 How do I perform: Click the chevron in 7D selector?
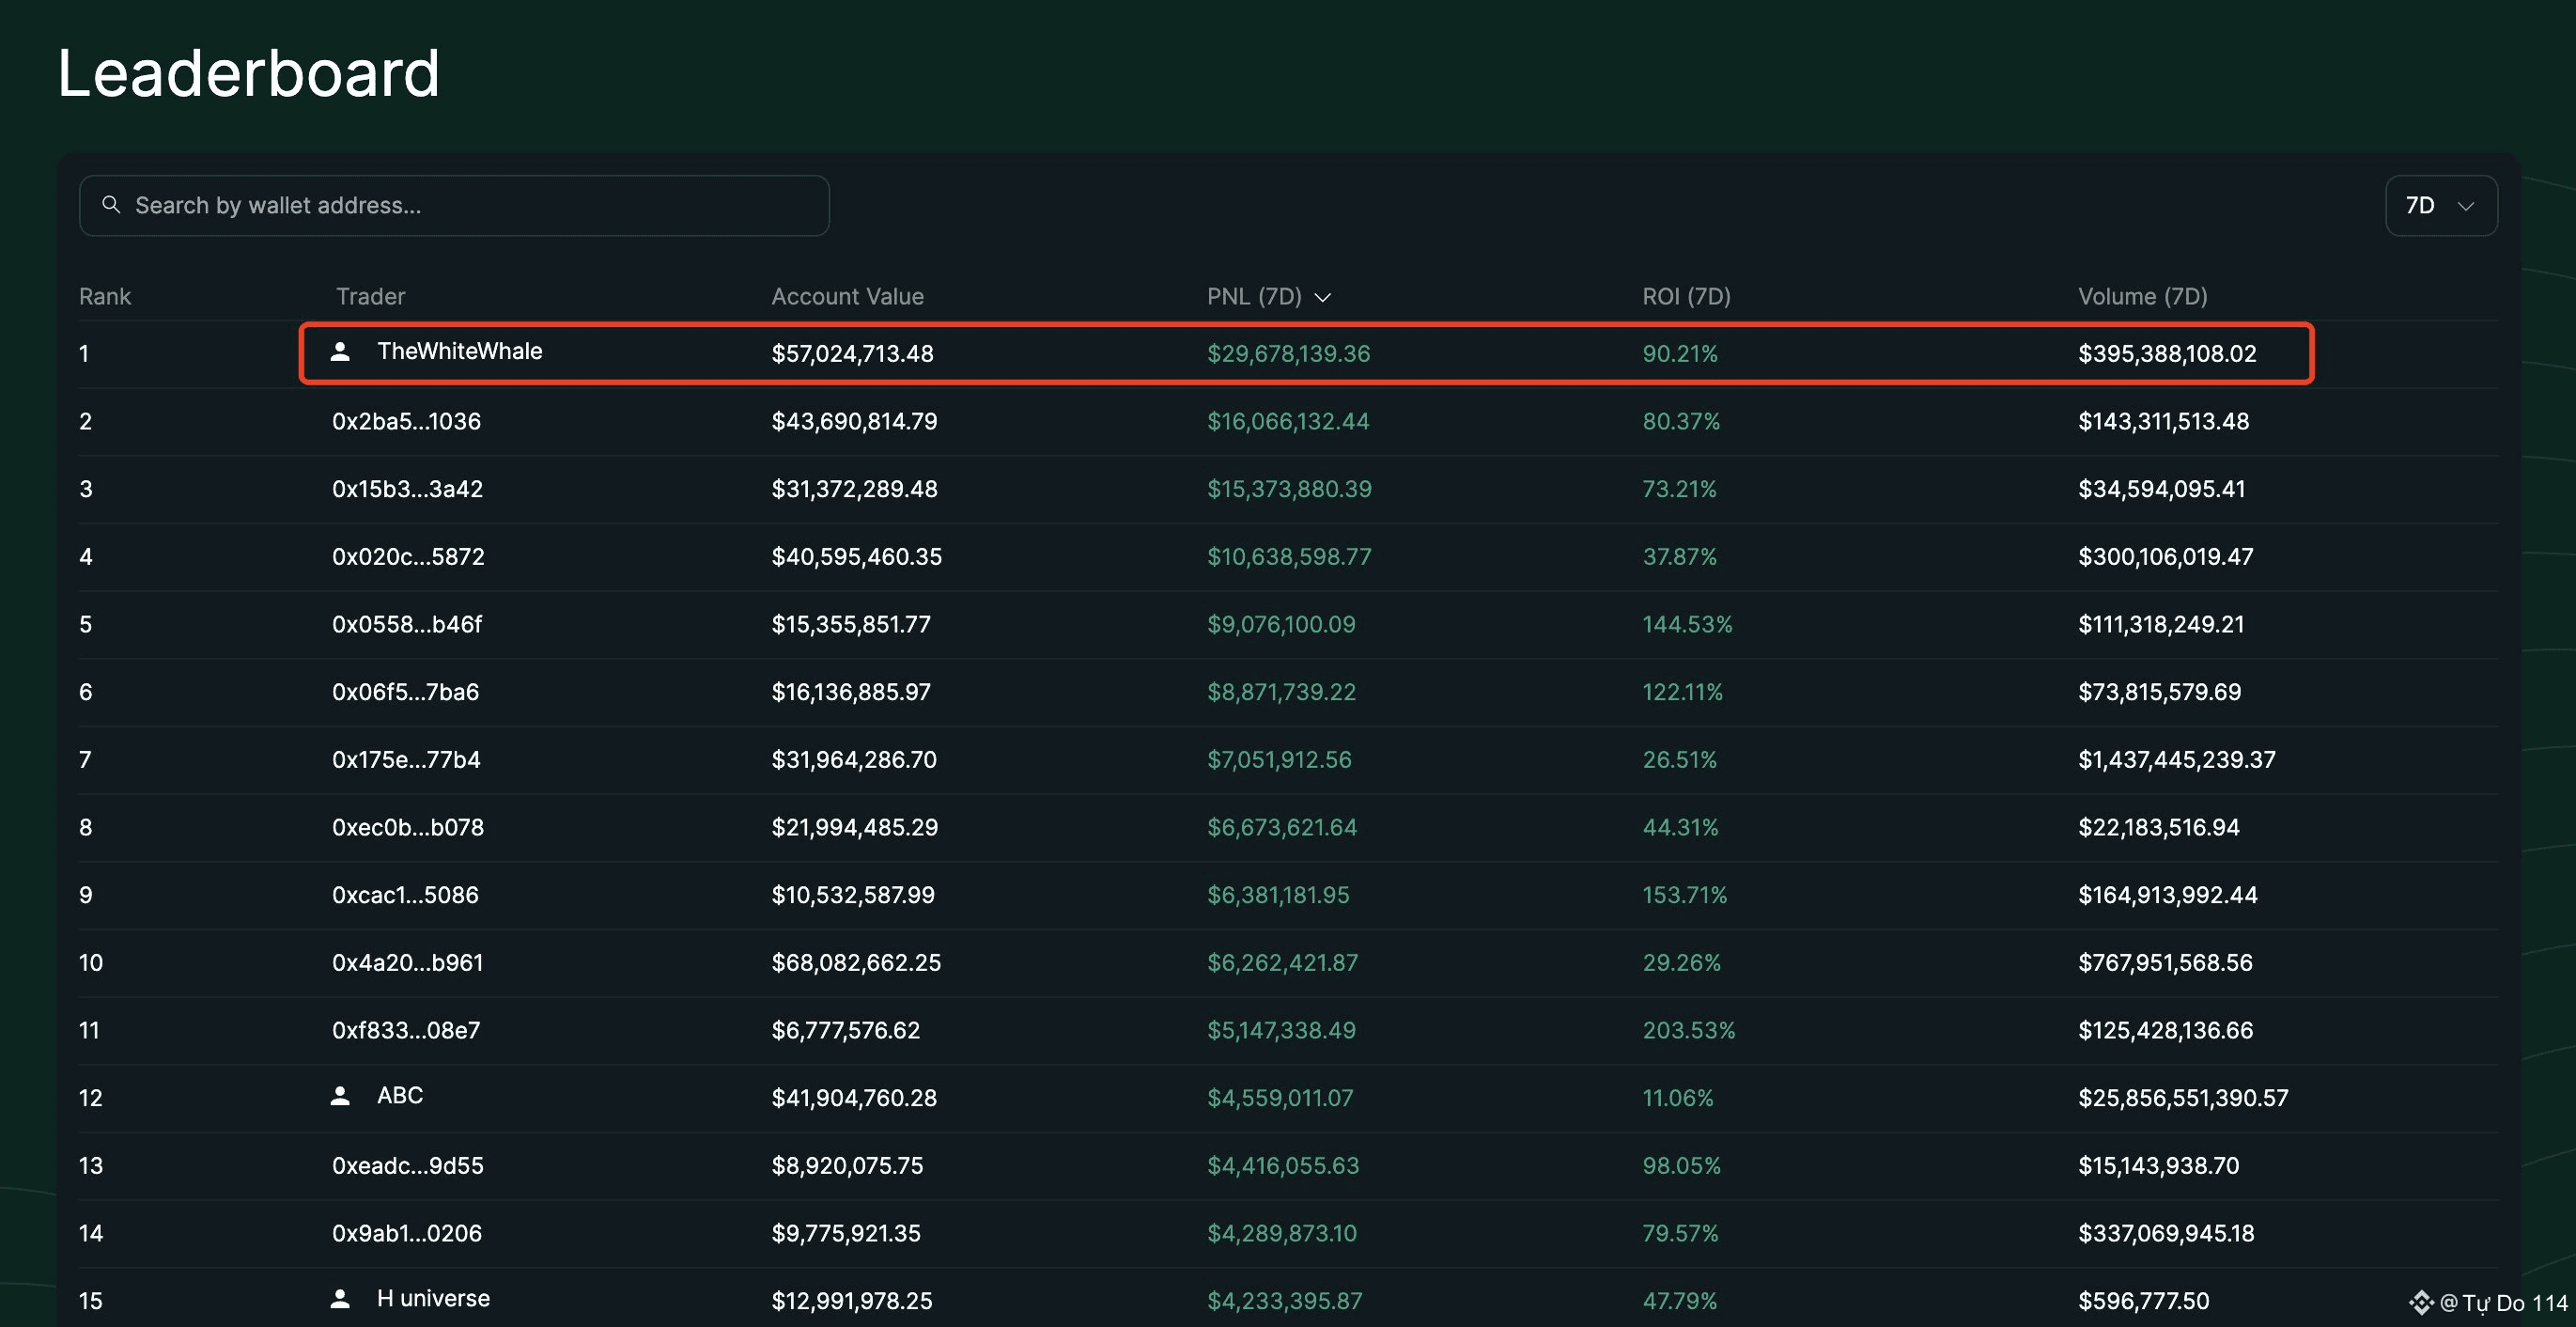tap(2466, 206)
